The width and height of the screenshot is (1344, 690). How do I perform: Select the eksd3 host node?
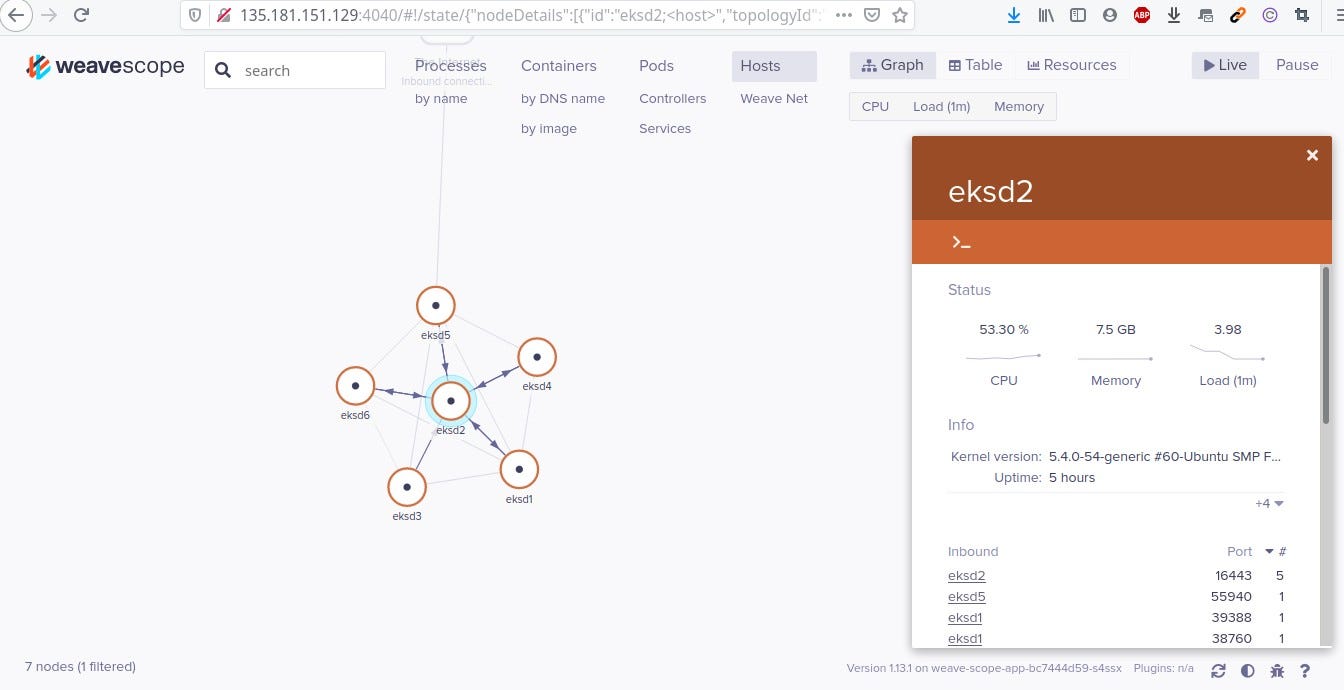pyautogui.click(x=407, y=487)
